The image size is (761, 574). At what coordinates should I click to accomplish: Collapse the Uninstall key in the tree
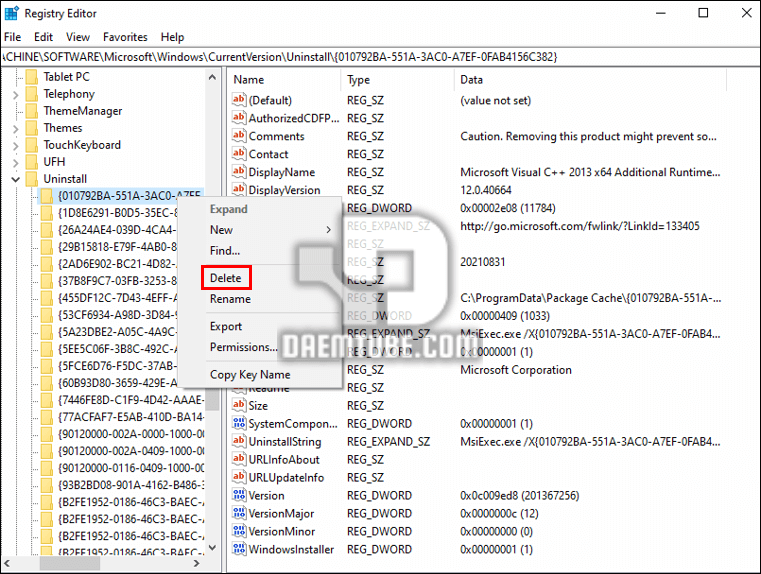[15, 179]
